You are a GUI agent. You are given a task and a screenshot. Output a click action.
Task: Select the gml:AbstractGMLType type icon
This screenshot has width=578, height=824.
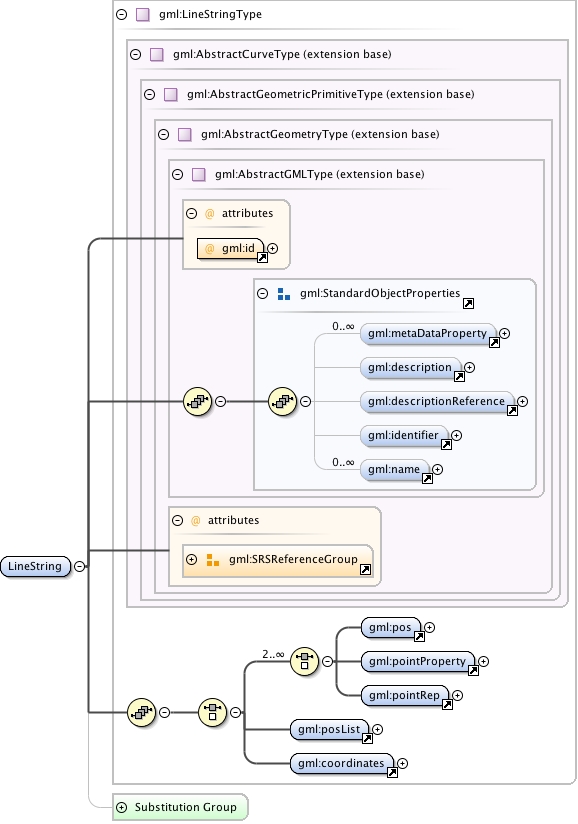click(x=199, y=174)
